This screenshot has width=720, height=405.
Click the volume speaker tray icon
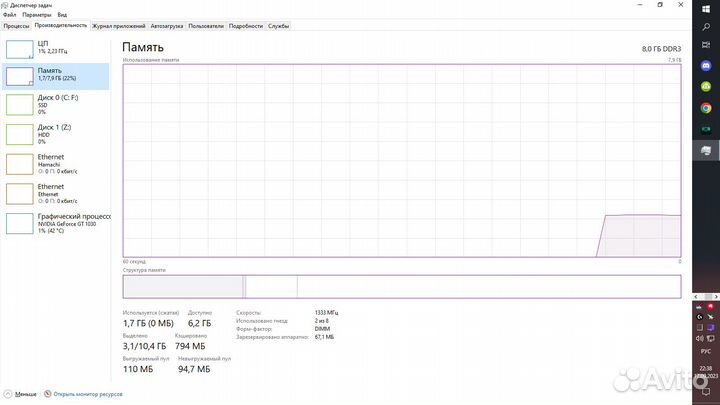[x=699, y=338]
